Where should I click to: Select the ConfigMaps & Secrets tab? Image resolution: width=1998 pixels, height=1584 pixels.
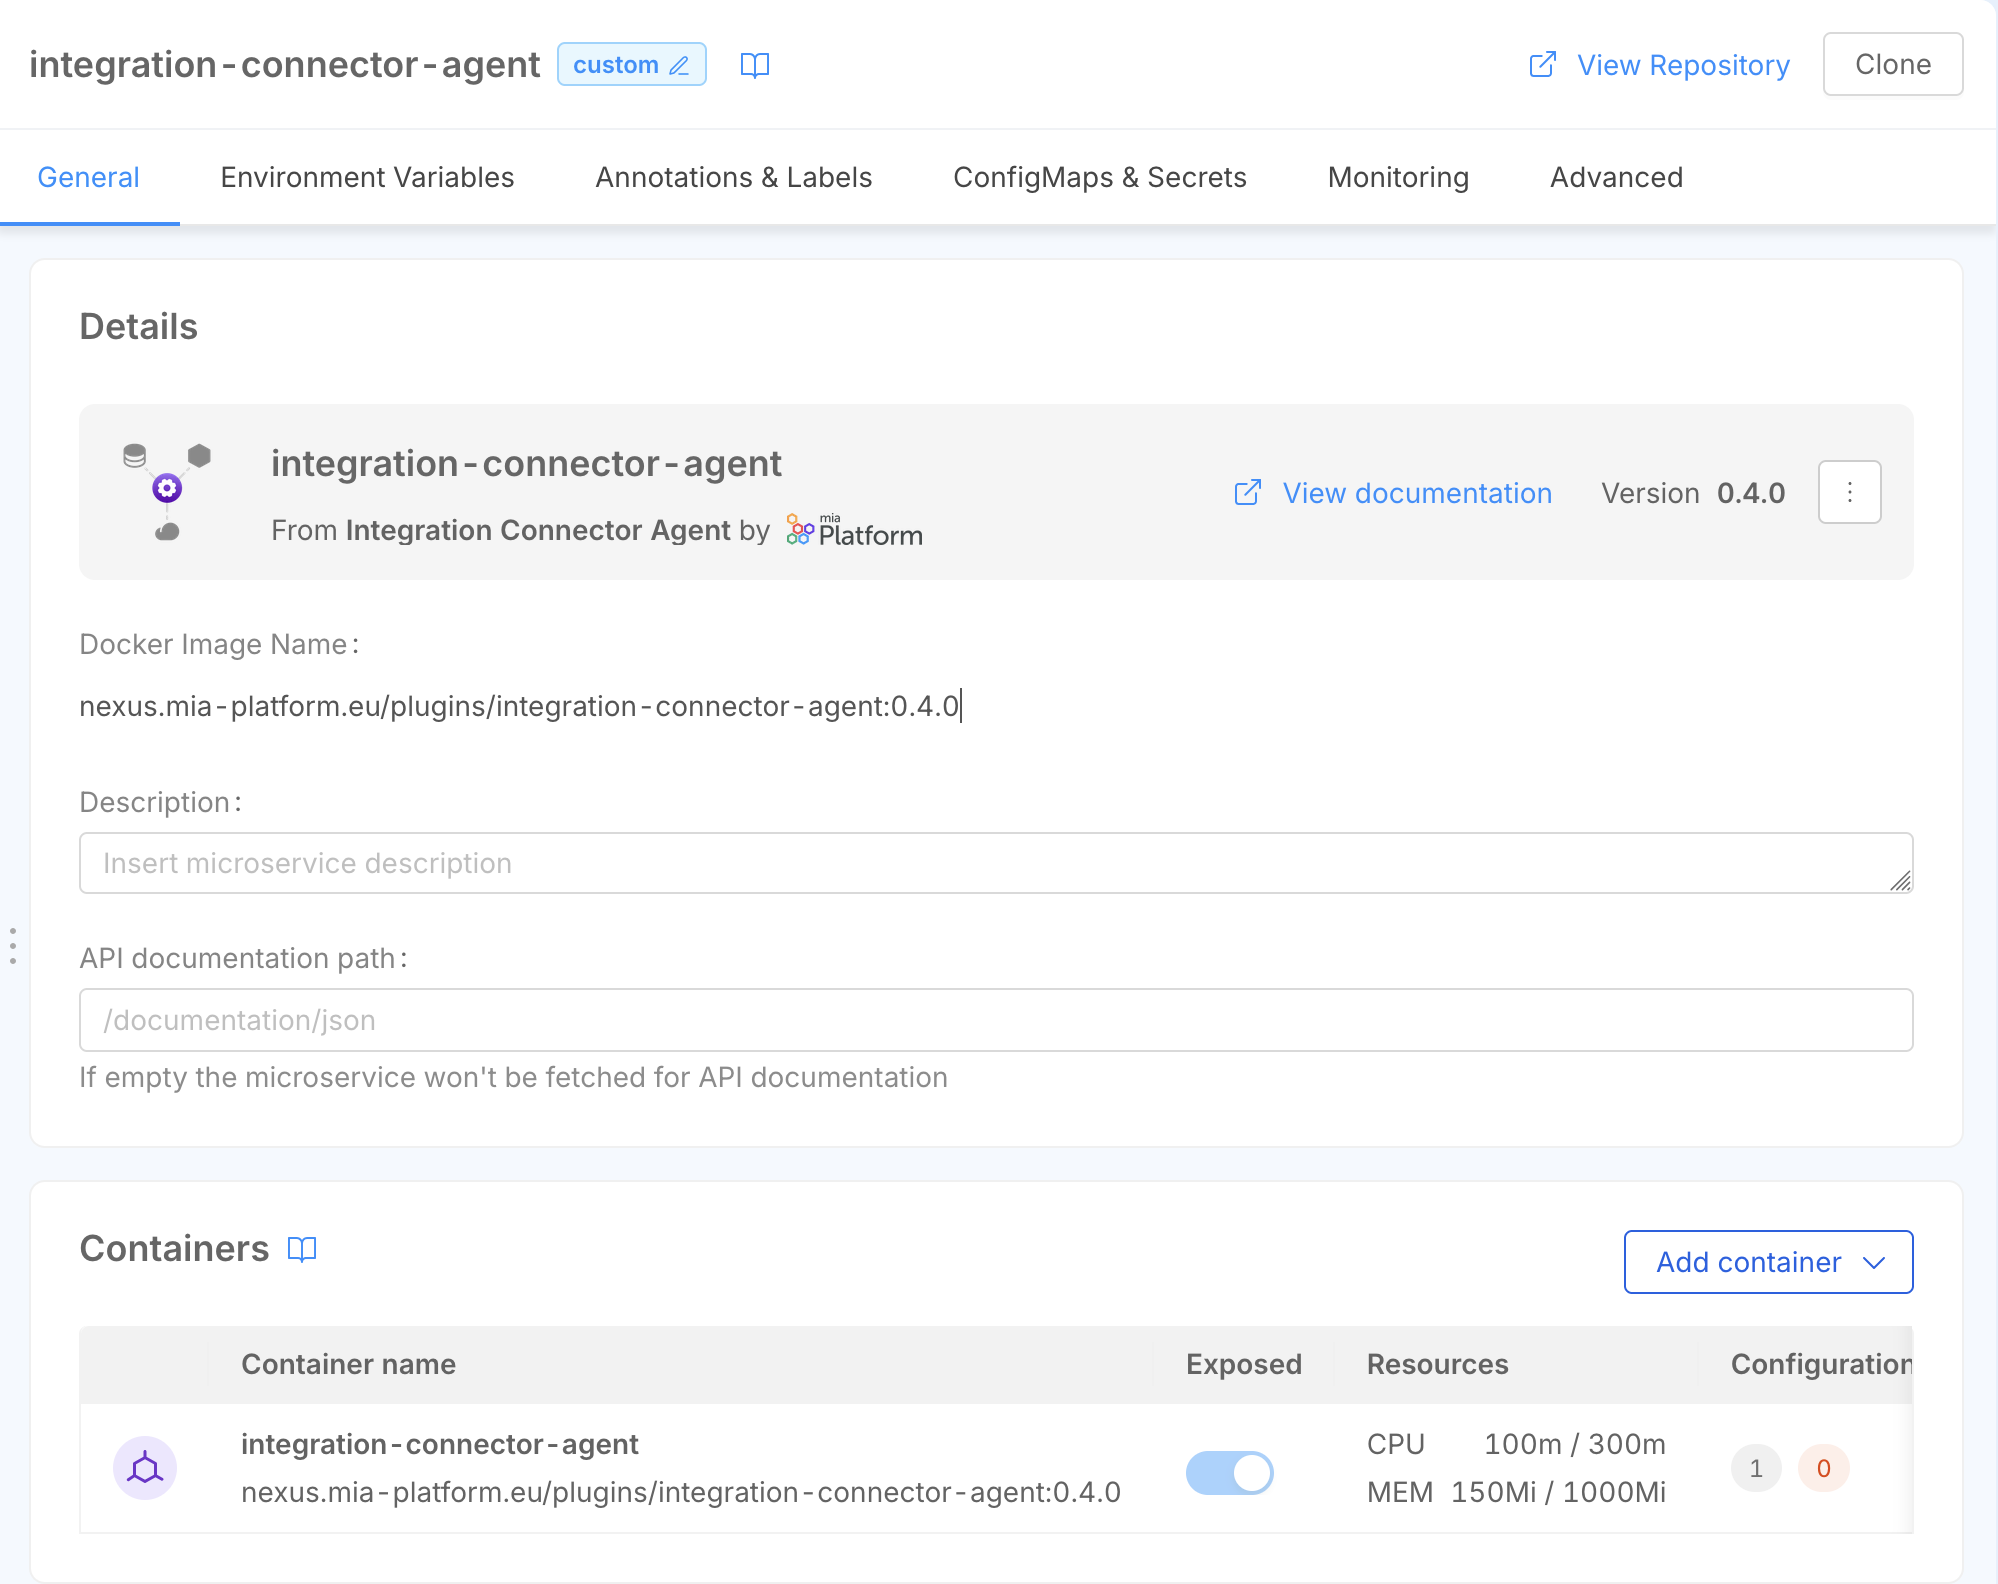(1099, 177)
